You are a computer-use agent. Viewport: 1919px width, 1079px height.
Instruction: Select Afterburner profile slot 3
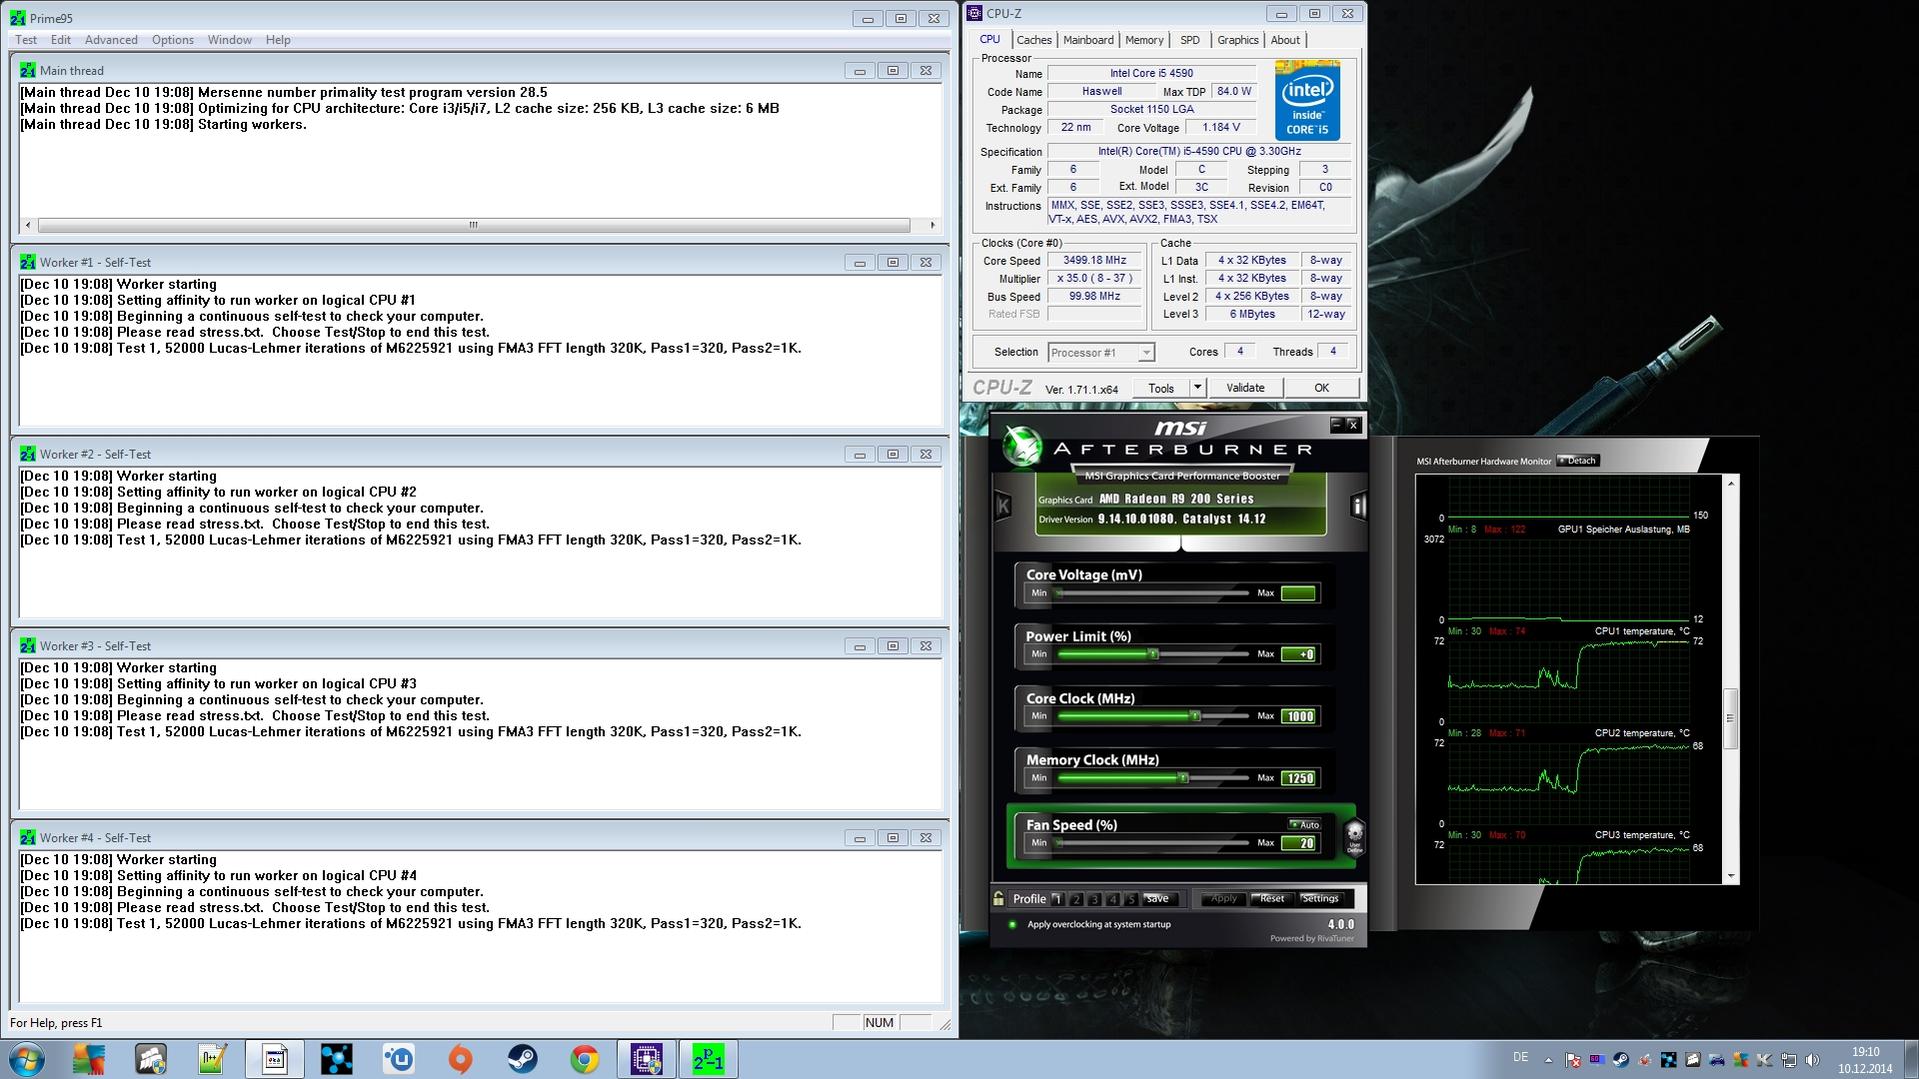(1095, 899)
